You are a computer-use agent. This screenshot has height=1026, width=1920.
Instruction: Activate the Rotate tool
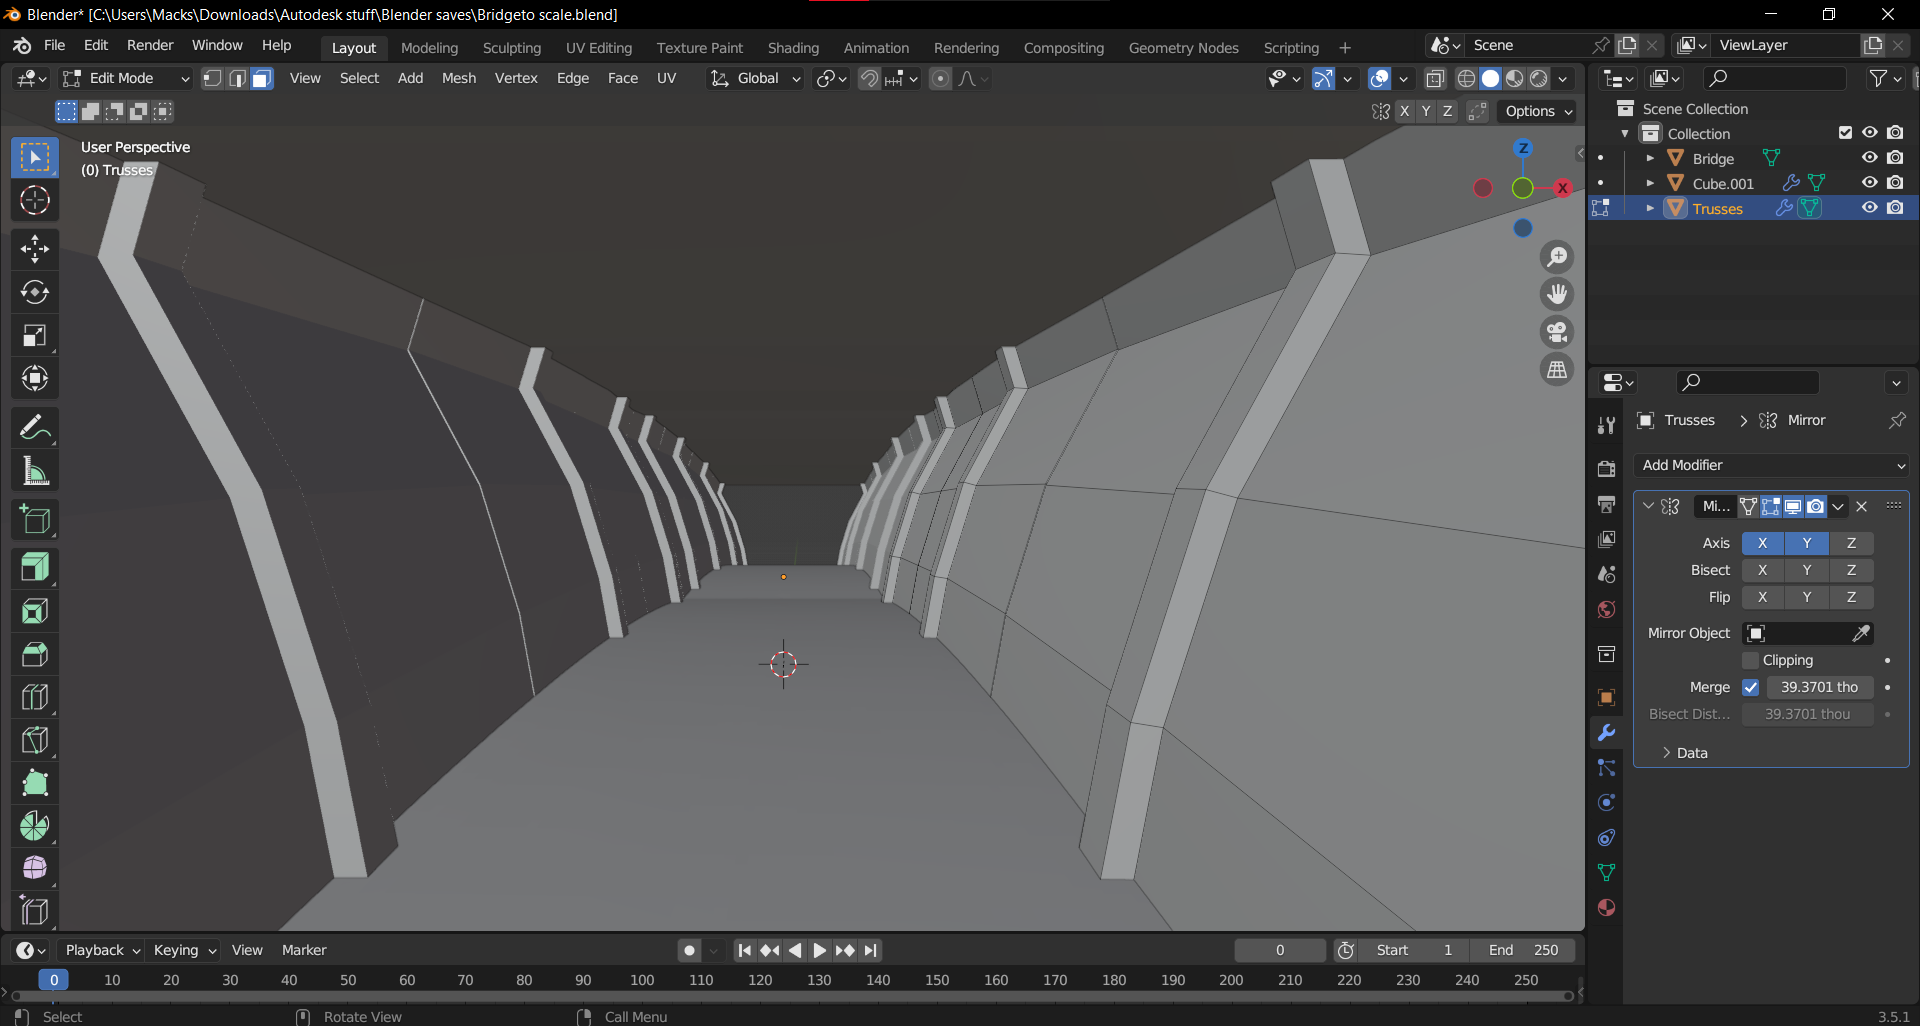35,292
